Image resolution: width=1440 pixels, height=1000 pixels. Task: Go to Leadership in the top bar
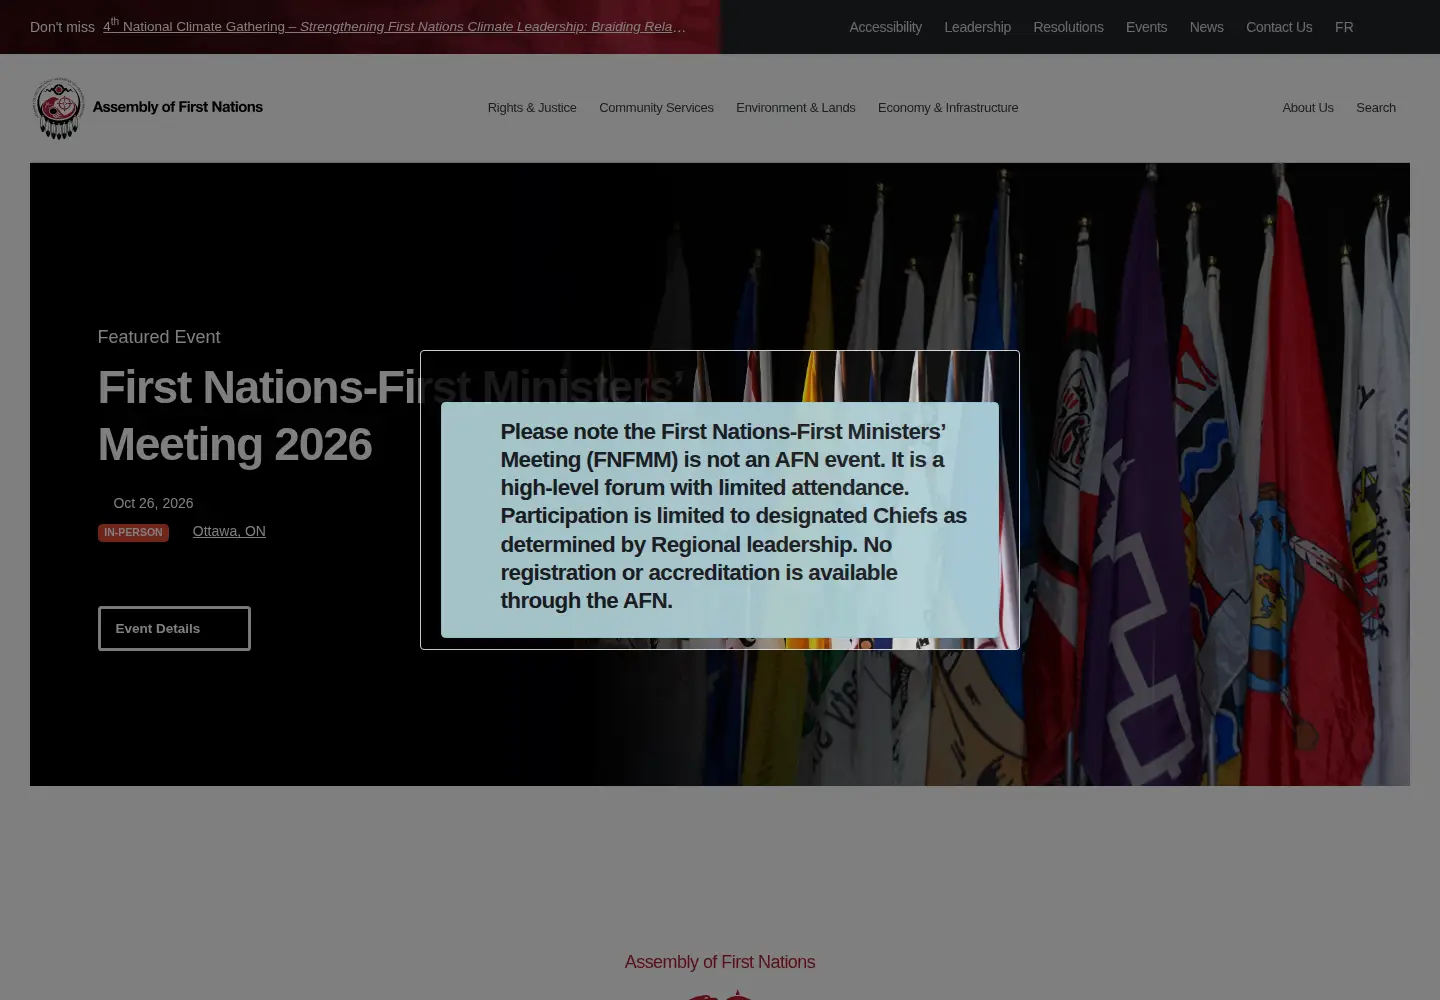(977, 27)
